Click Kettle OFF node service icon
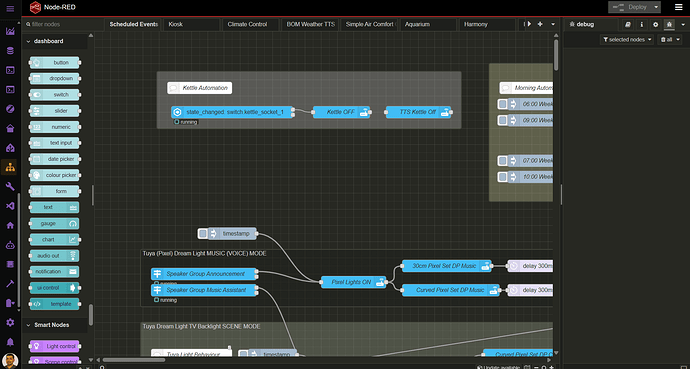The height and width of the screenshot is (369, 690). pos(364,112)
